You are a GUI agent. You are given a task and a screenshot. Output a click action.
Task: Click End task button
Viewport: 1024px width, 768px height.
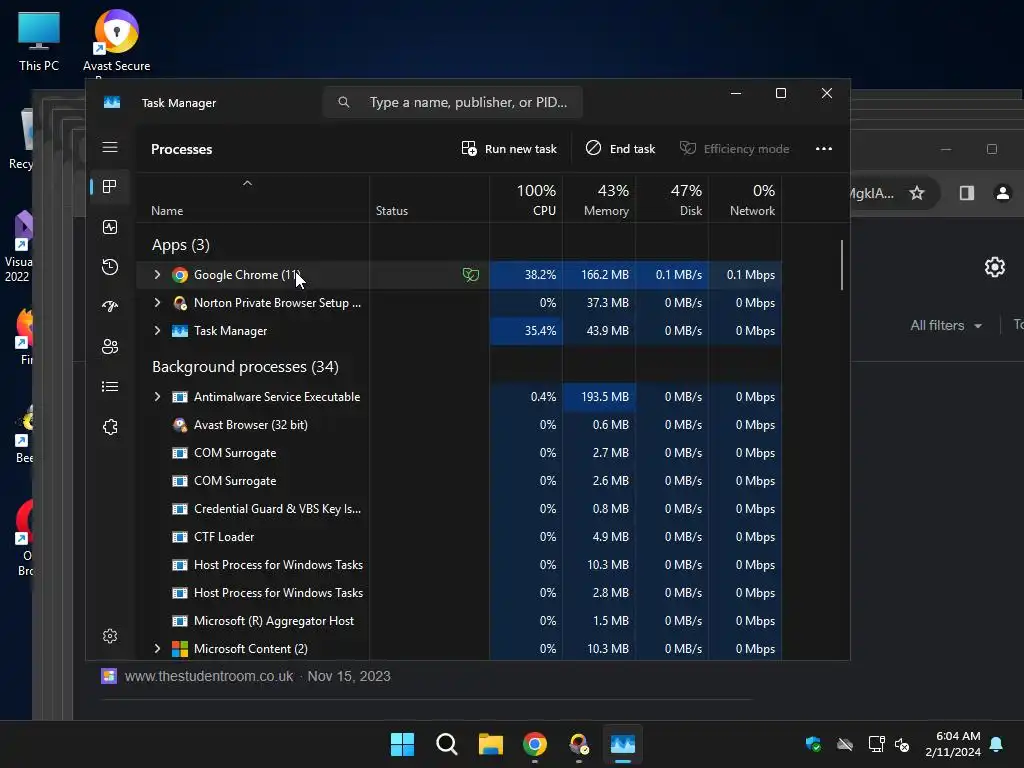click(620, 149)
